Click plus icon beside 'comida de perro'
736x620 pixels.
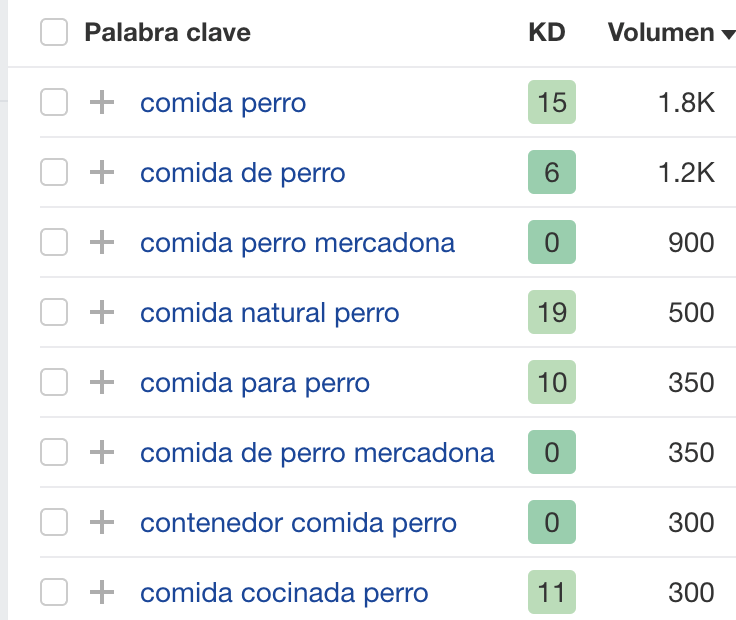[x=102, y=172]
